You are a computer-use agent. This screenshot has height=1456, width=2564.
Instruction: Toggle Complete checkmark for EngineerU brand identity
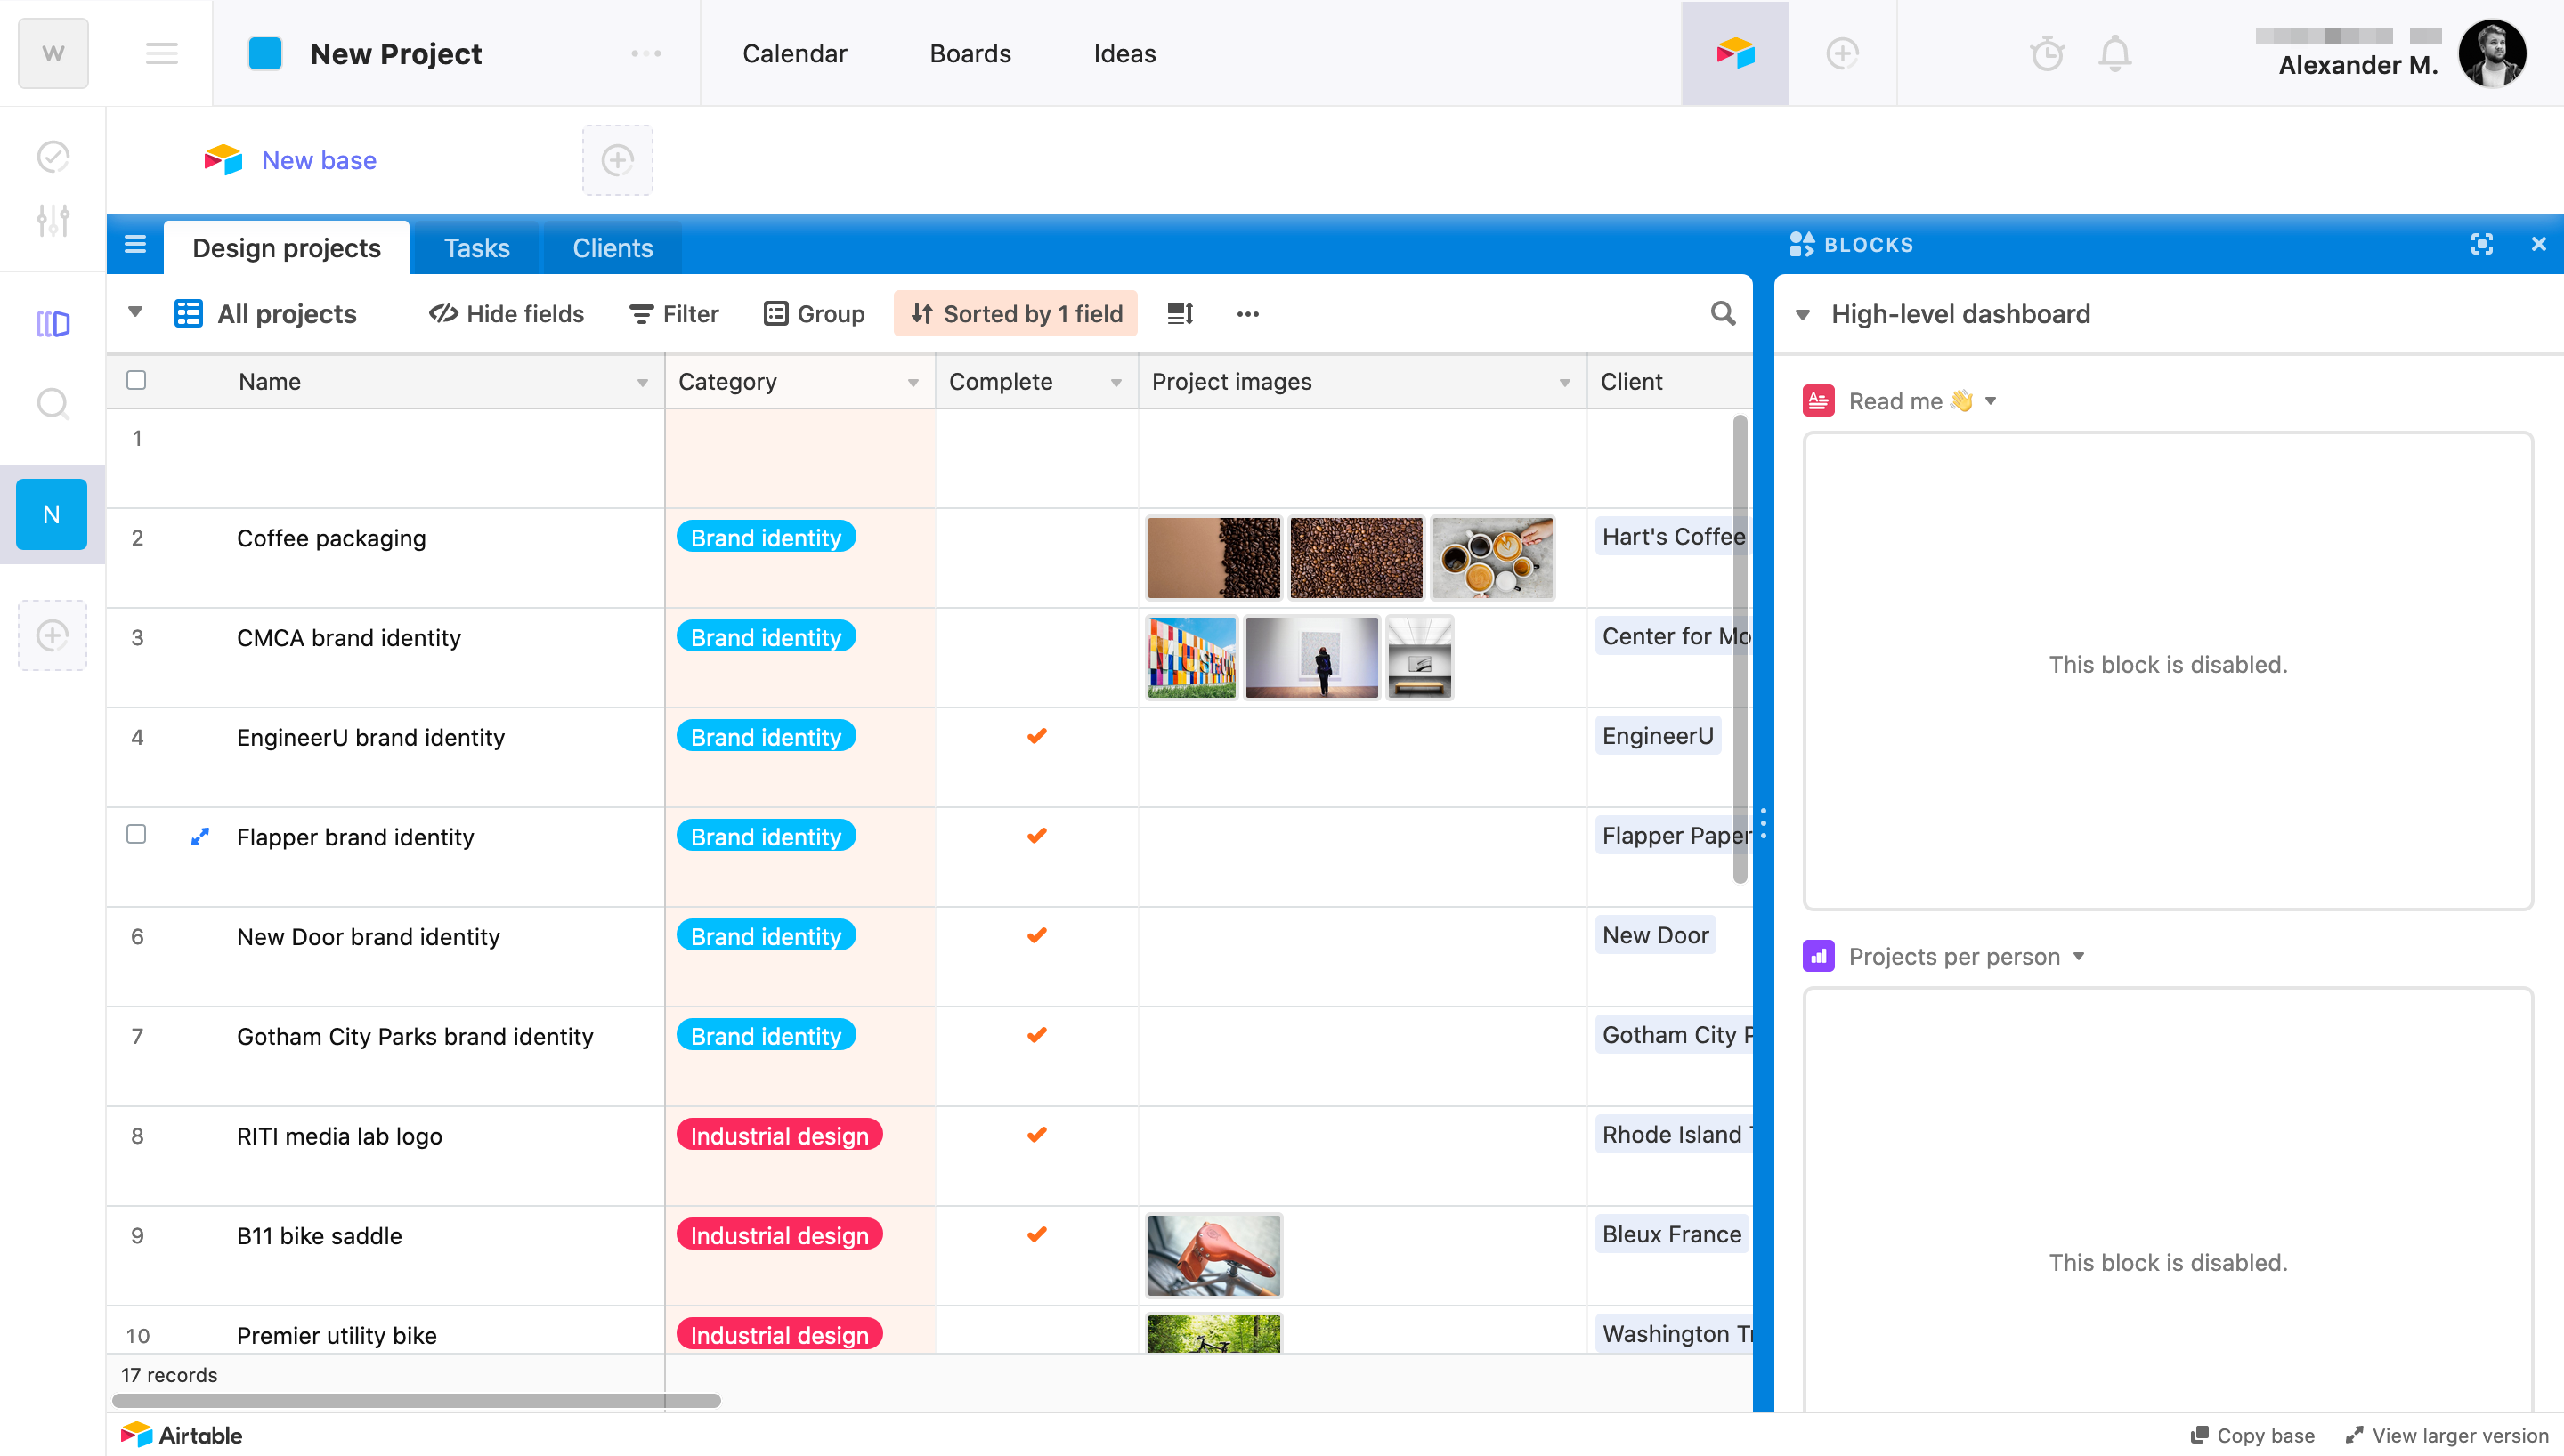tap(1037, 737)
